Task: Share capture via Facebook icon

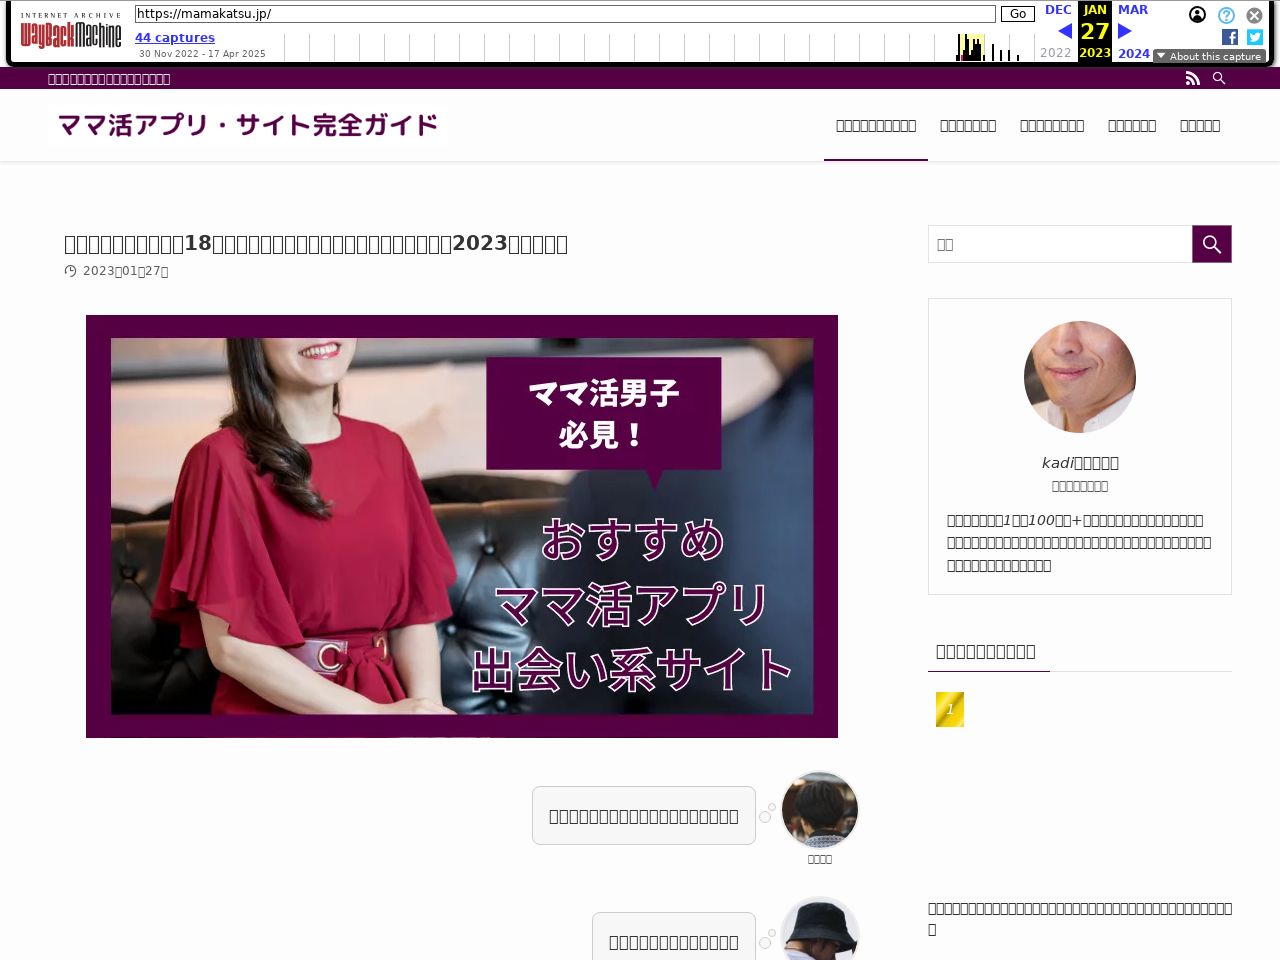Action: coord(1230,37)
